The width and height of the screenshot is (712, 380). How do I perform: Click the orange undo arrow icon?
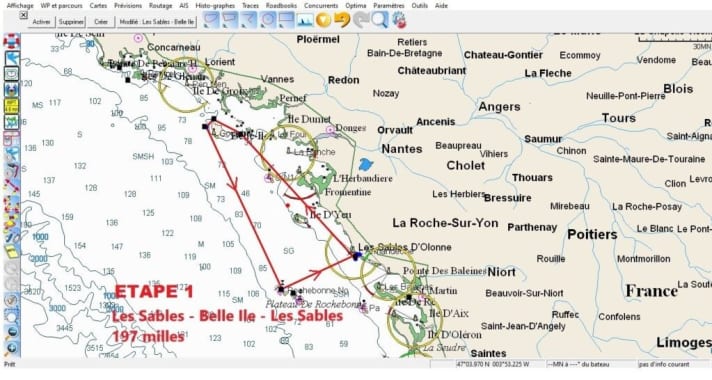[x=342, y=20]
